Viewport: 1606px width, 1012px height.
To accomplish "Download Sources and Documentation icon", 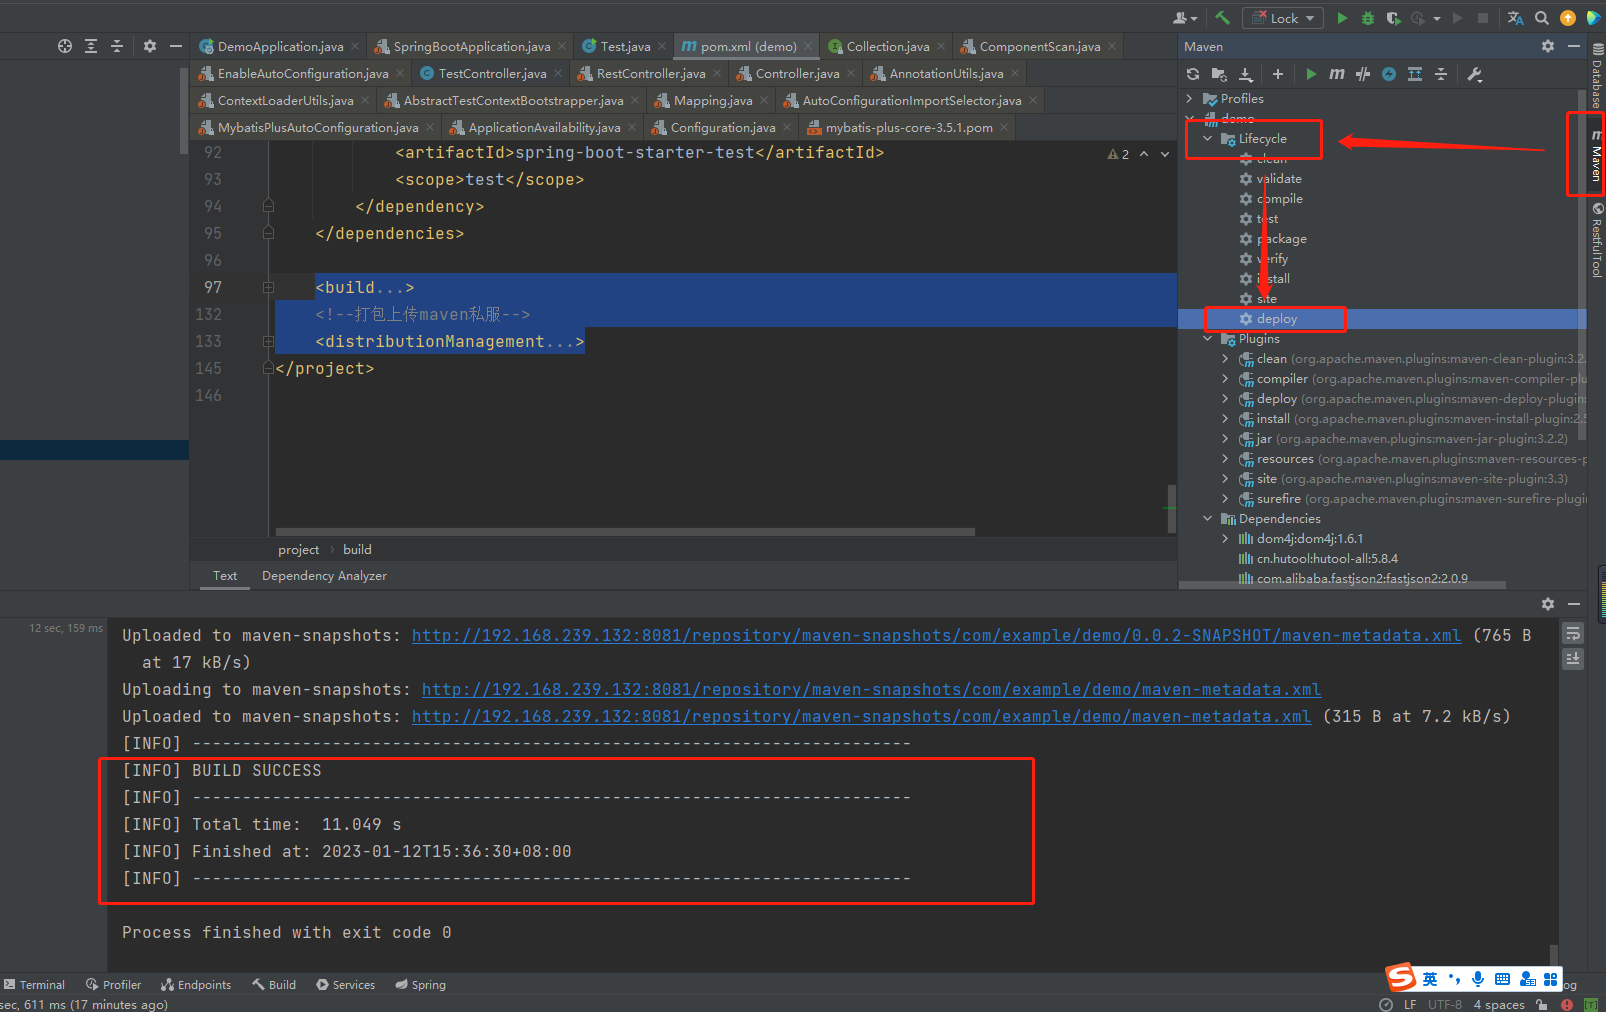I will coord(1246,74).
